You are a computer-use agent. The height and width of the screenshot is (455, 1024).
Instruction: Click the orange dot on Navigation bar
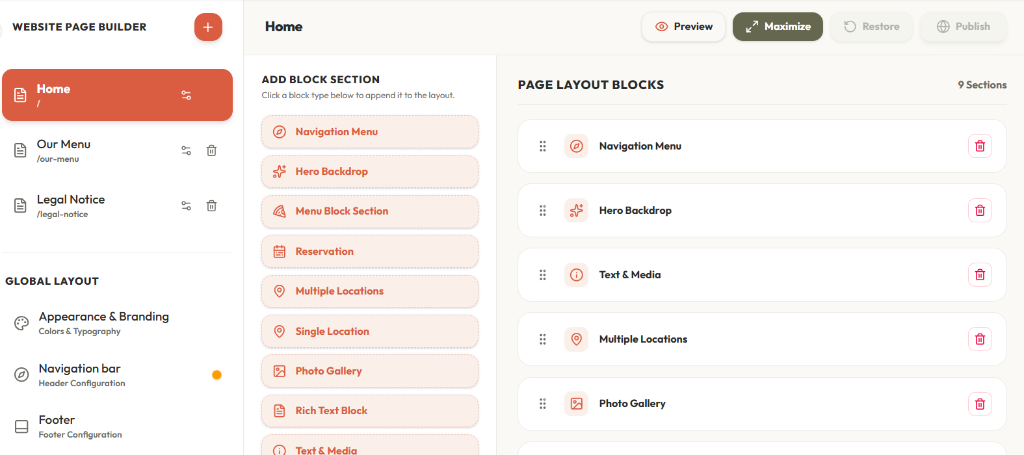click(217, 375)
